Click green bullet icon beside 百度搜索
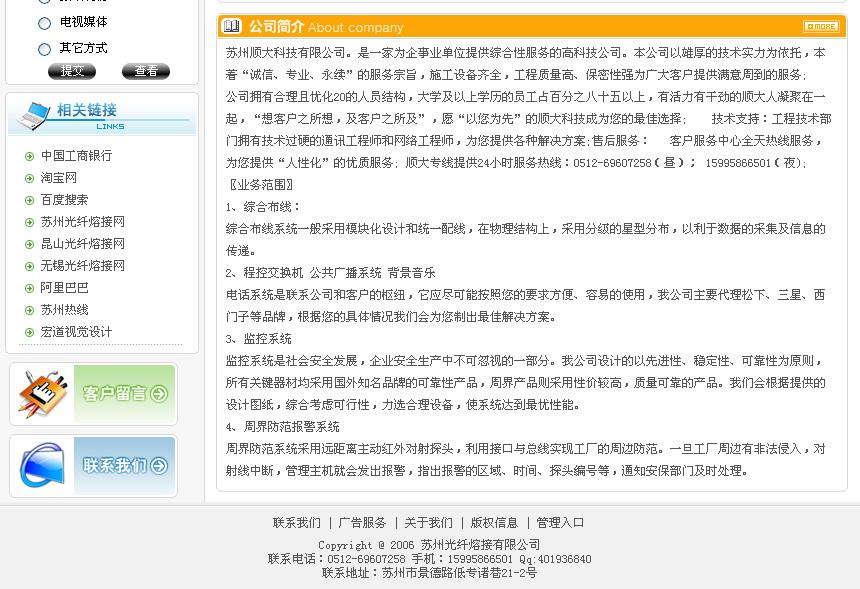The height and width of the screenshot is (589, 860). click(x=30, y=201)
